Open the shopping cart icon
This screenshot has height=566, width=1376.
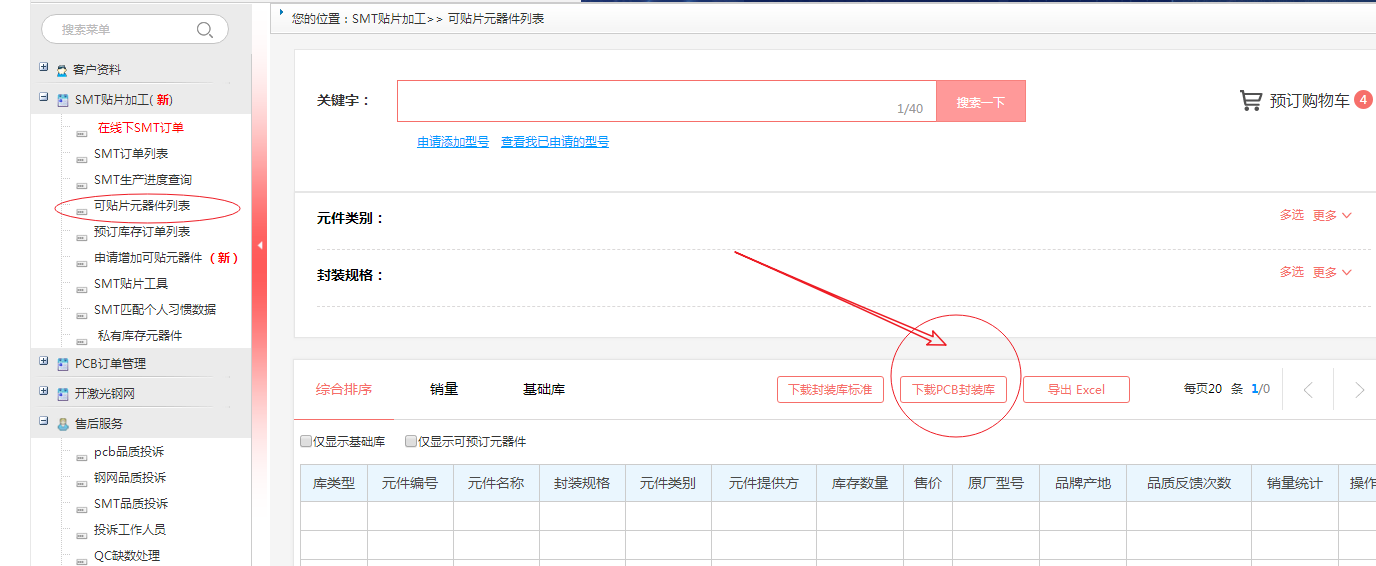pyautogui.click(x=1250, y=101)
